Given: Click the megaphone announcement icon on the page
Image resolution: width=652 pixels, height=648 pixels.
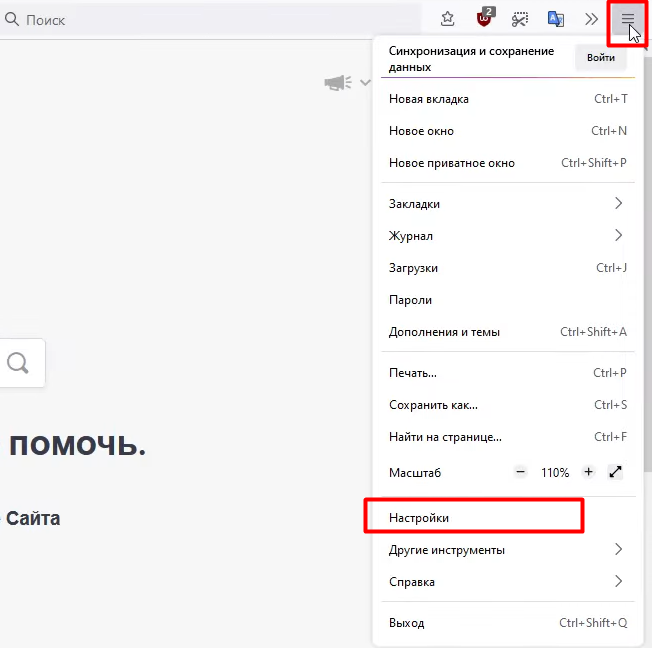Looking at the screenshot, I should (338, 83).
